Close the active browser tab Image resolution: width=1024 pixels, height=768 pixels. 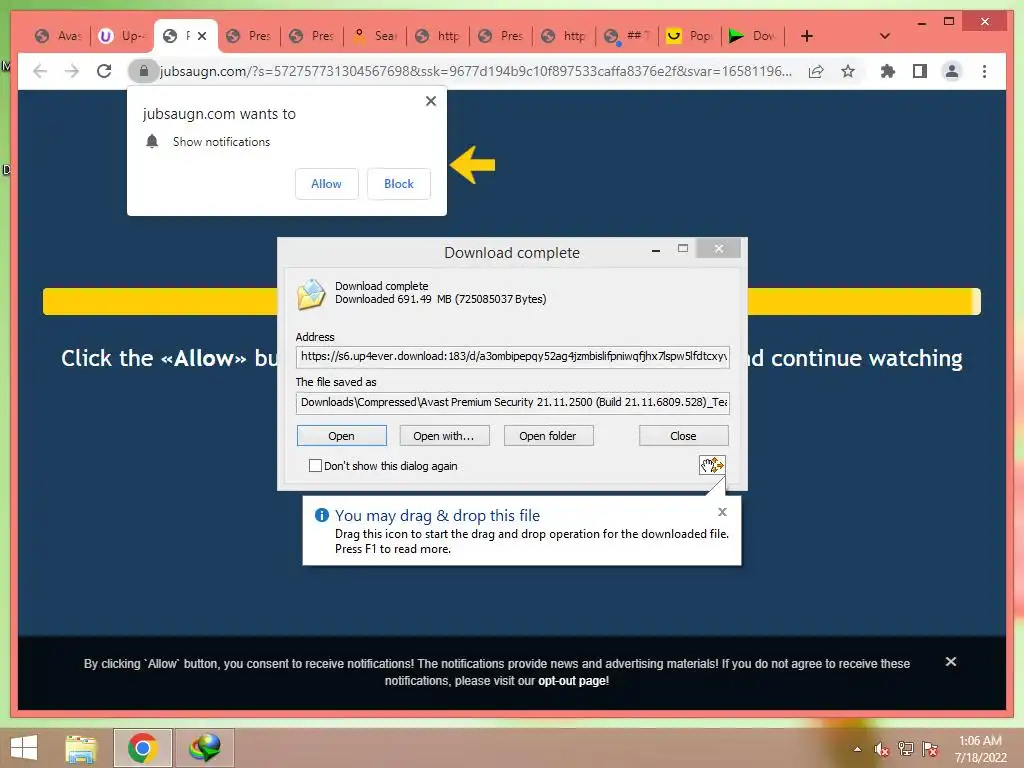202,36
